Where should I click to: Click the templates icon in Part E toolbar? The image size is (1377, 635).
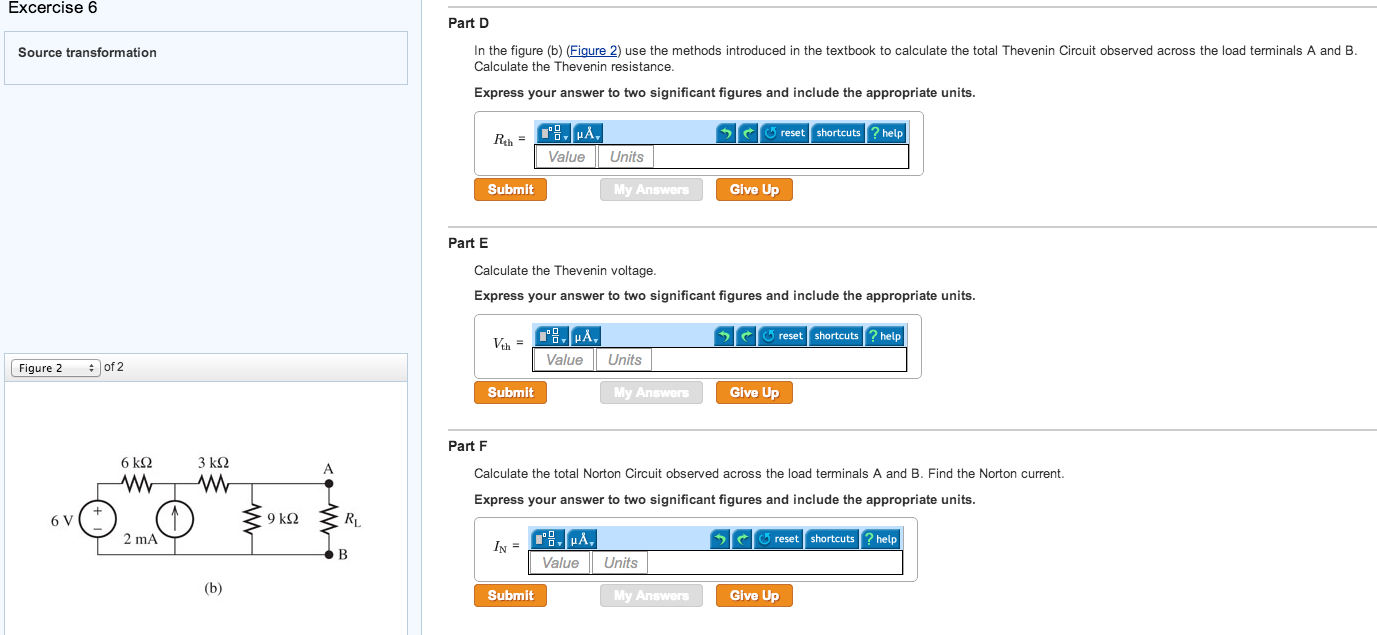coord(552,336)
